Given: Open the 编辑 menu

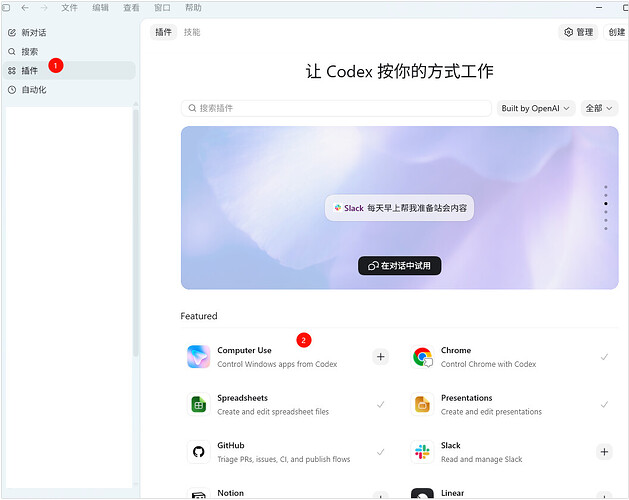Looking at the screenshot, I should (x=100, y=8).
